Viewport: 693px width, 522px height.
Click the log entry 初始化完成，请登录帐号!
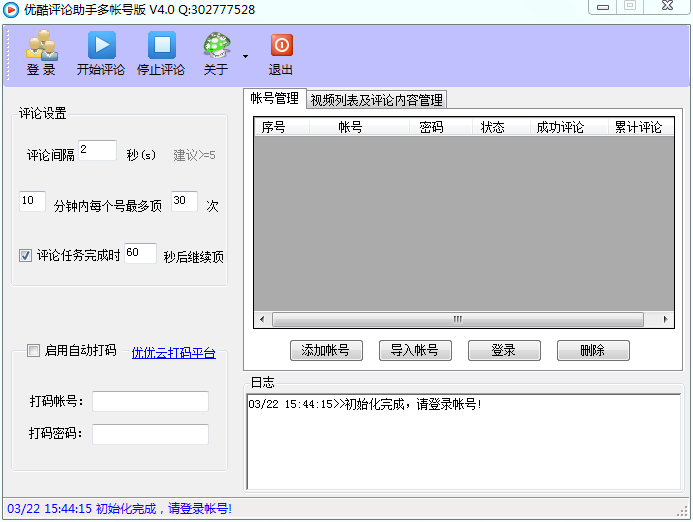tap(365, 404)
